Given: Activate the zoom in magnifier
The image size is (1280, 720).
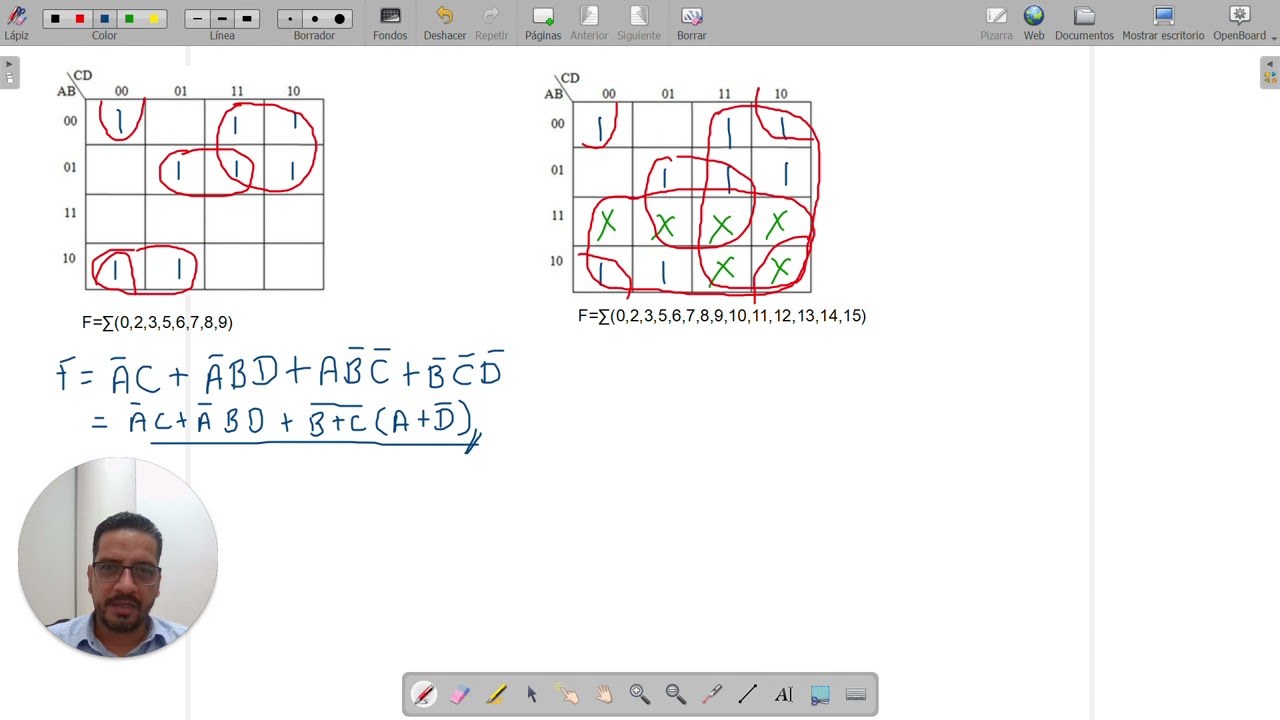Looking at the screenshot, I should pyautogui.click(x=640, y=694).
